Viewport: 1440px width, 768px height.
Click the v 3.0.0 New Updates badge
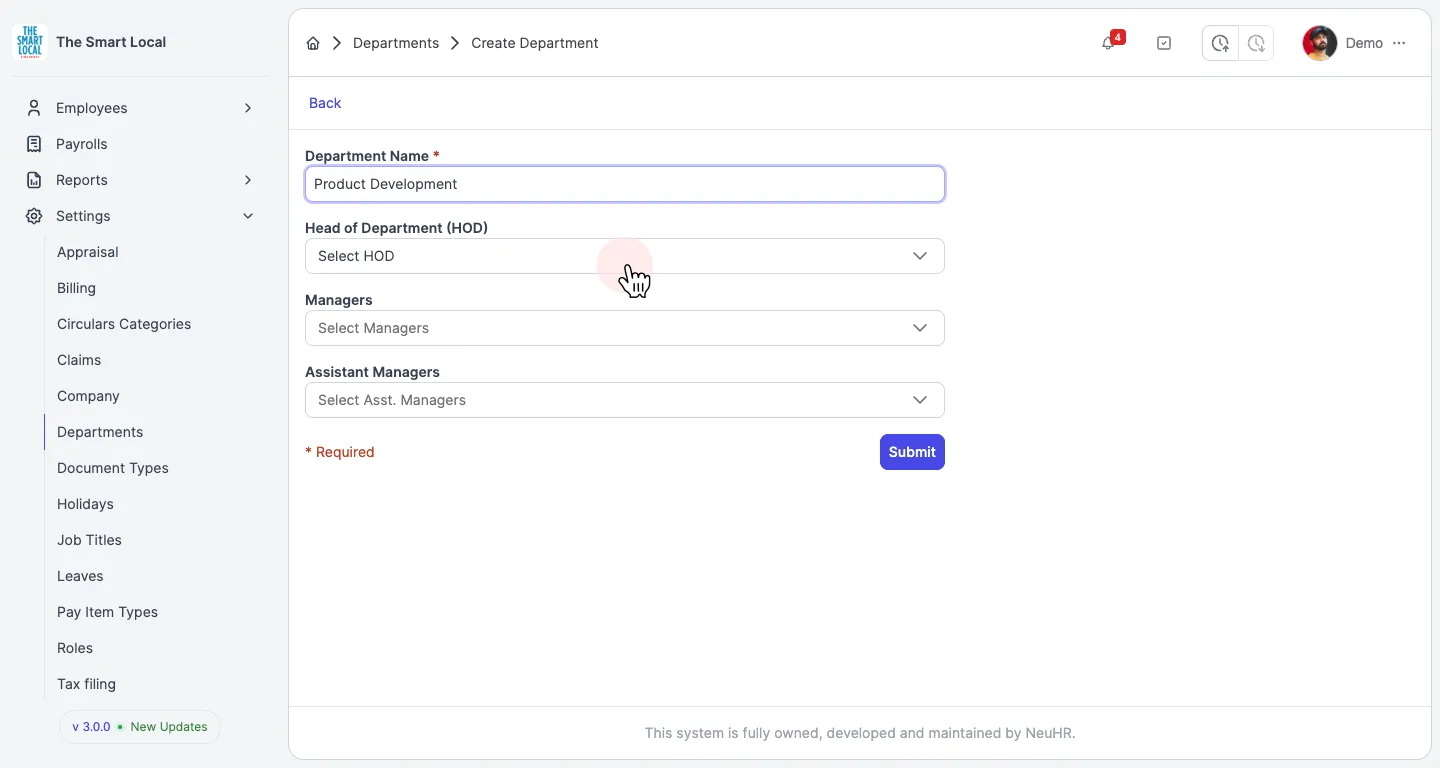tap(140, 727)
